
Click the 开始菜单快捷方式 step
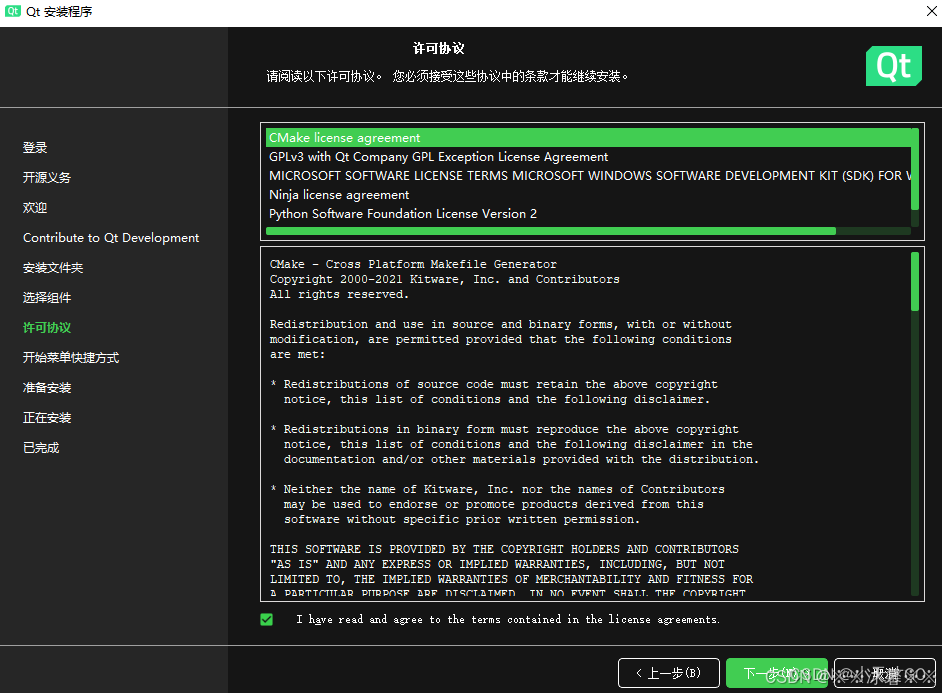(71, 358)
